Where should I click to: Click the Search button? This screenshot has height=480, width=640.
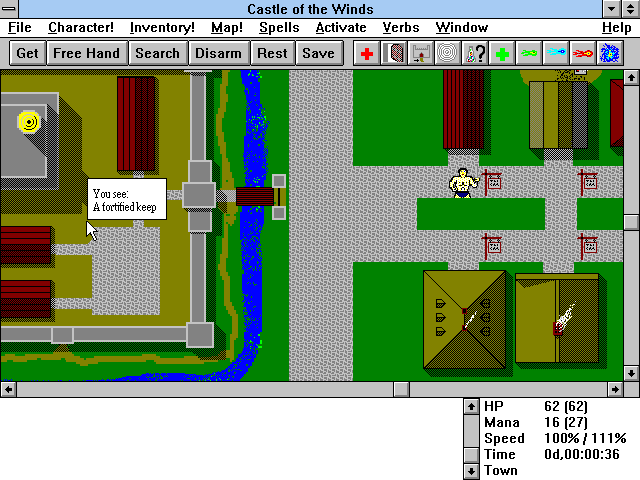click(158, 53)
